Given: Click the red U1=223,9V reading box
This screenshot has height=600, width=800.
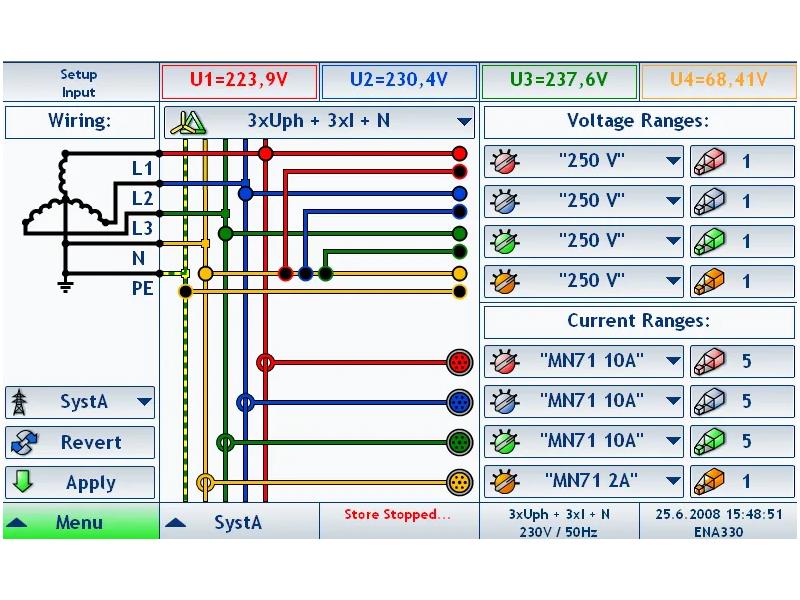Looking at the screenshot, I should [239, 81].
